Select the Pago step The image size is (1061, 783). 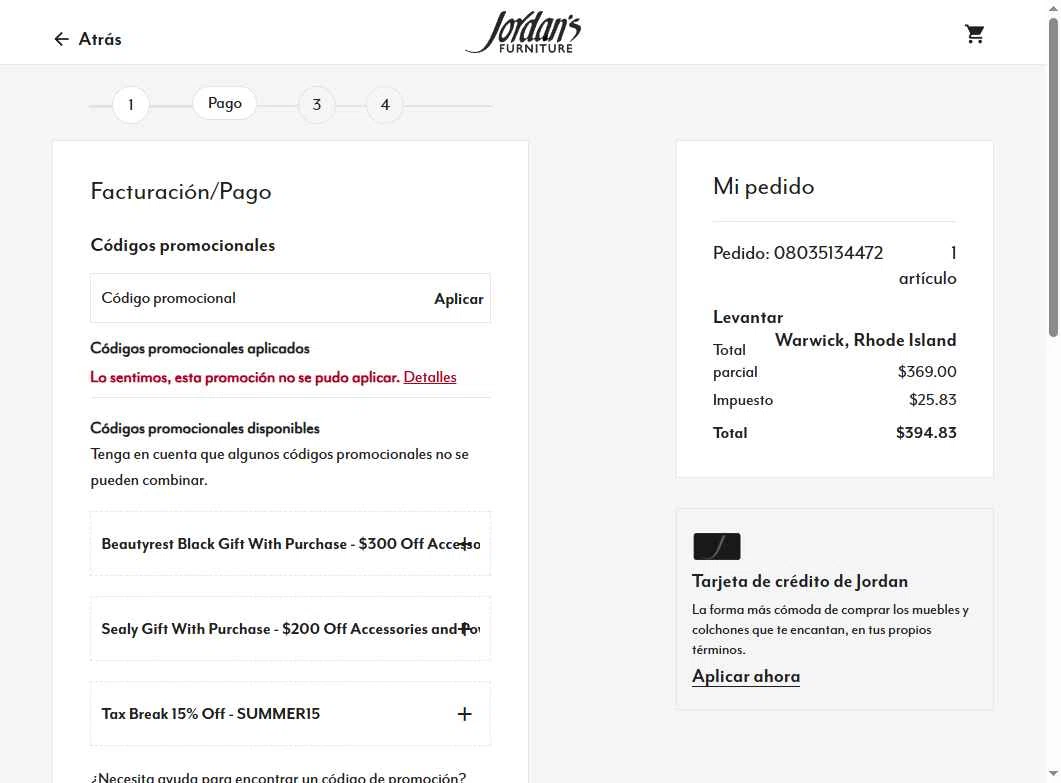click(x=225, y=104)
